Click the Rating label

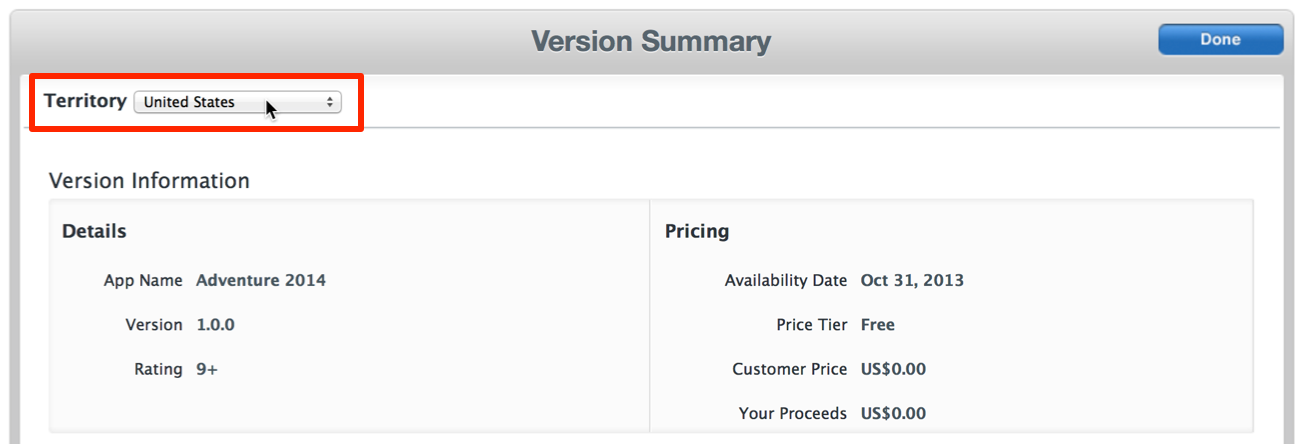[158, 369]
